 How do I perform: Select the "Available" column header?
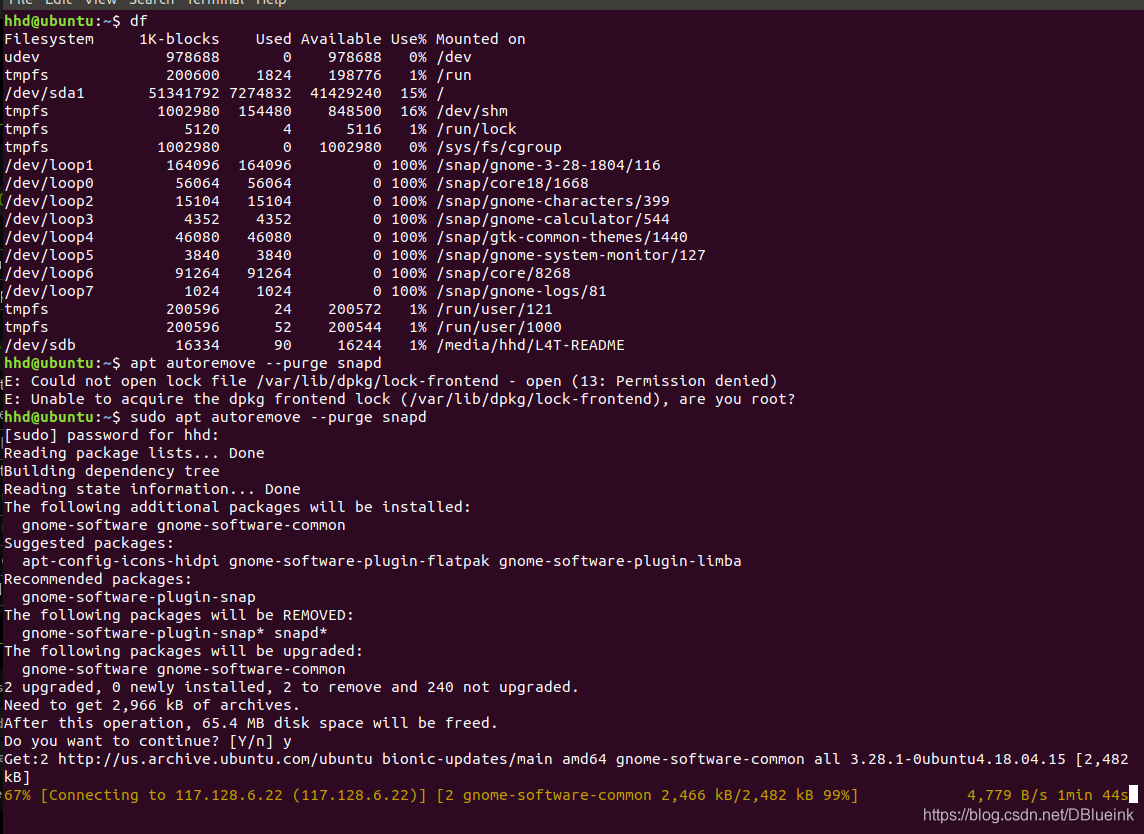[x=341, y=39]
